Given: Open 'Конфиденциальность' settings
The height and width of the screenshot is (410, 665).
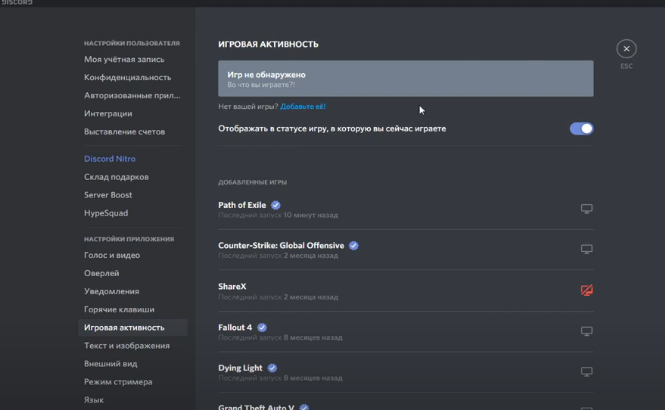Looking at the screenshot, I should click(x=128, y=78).
